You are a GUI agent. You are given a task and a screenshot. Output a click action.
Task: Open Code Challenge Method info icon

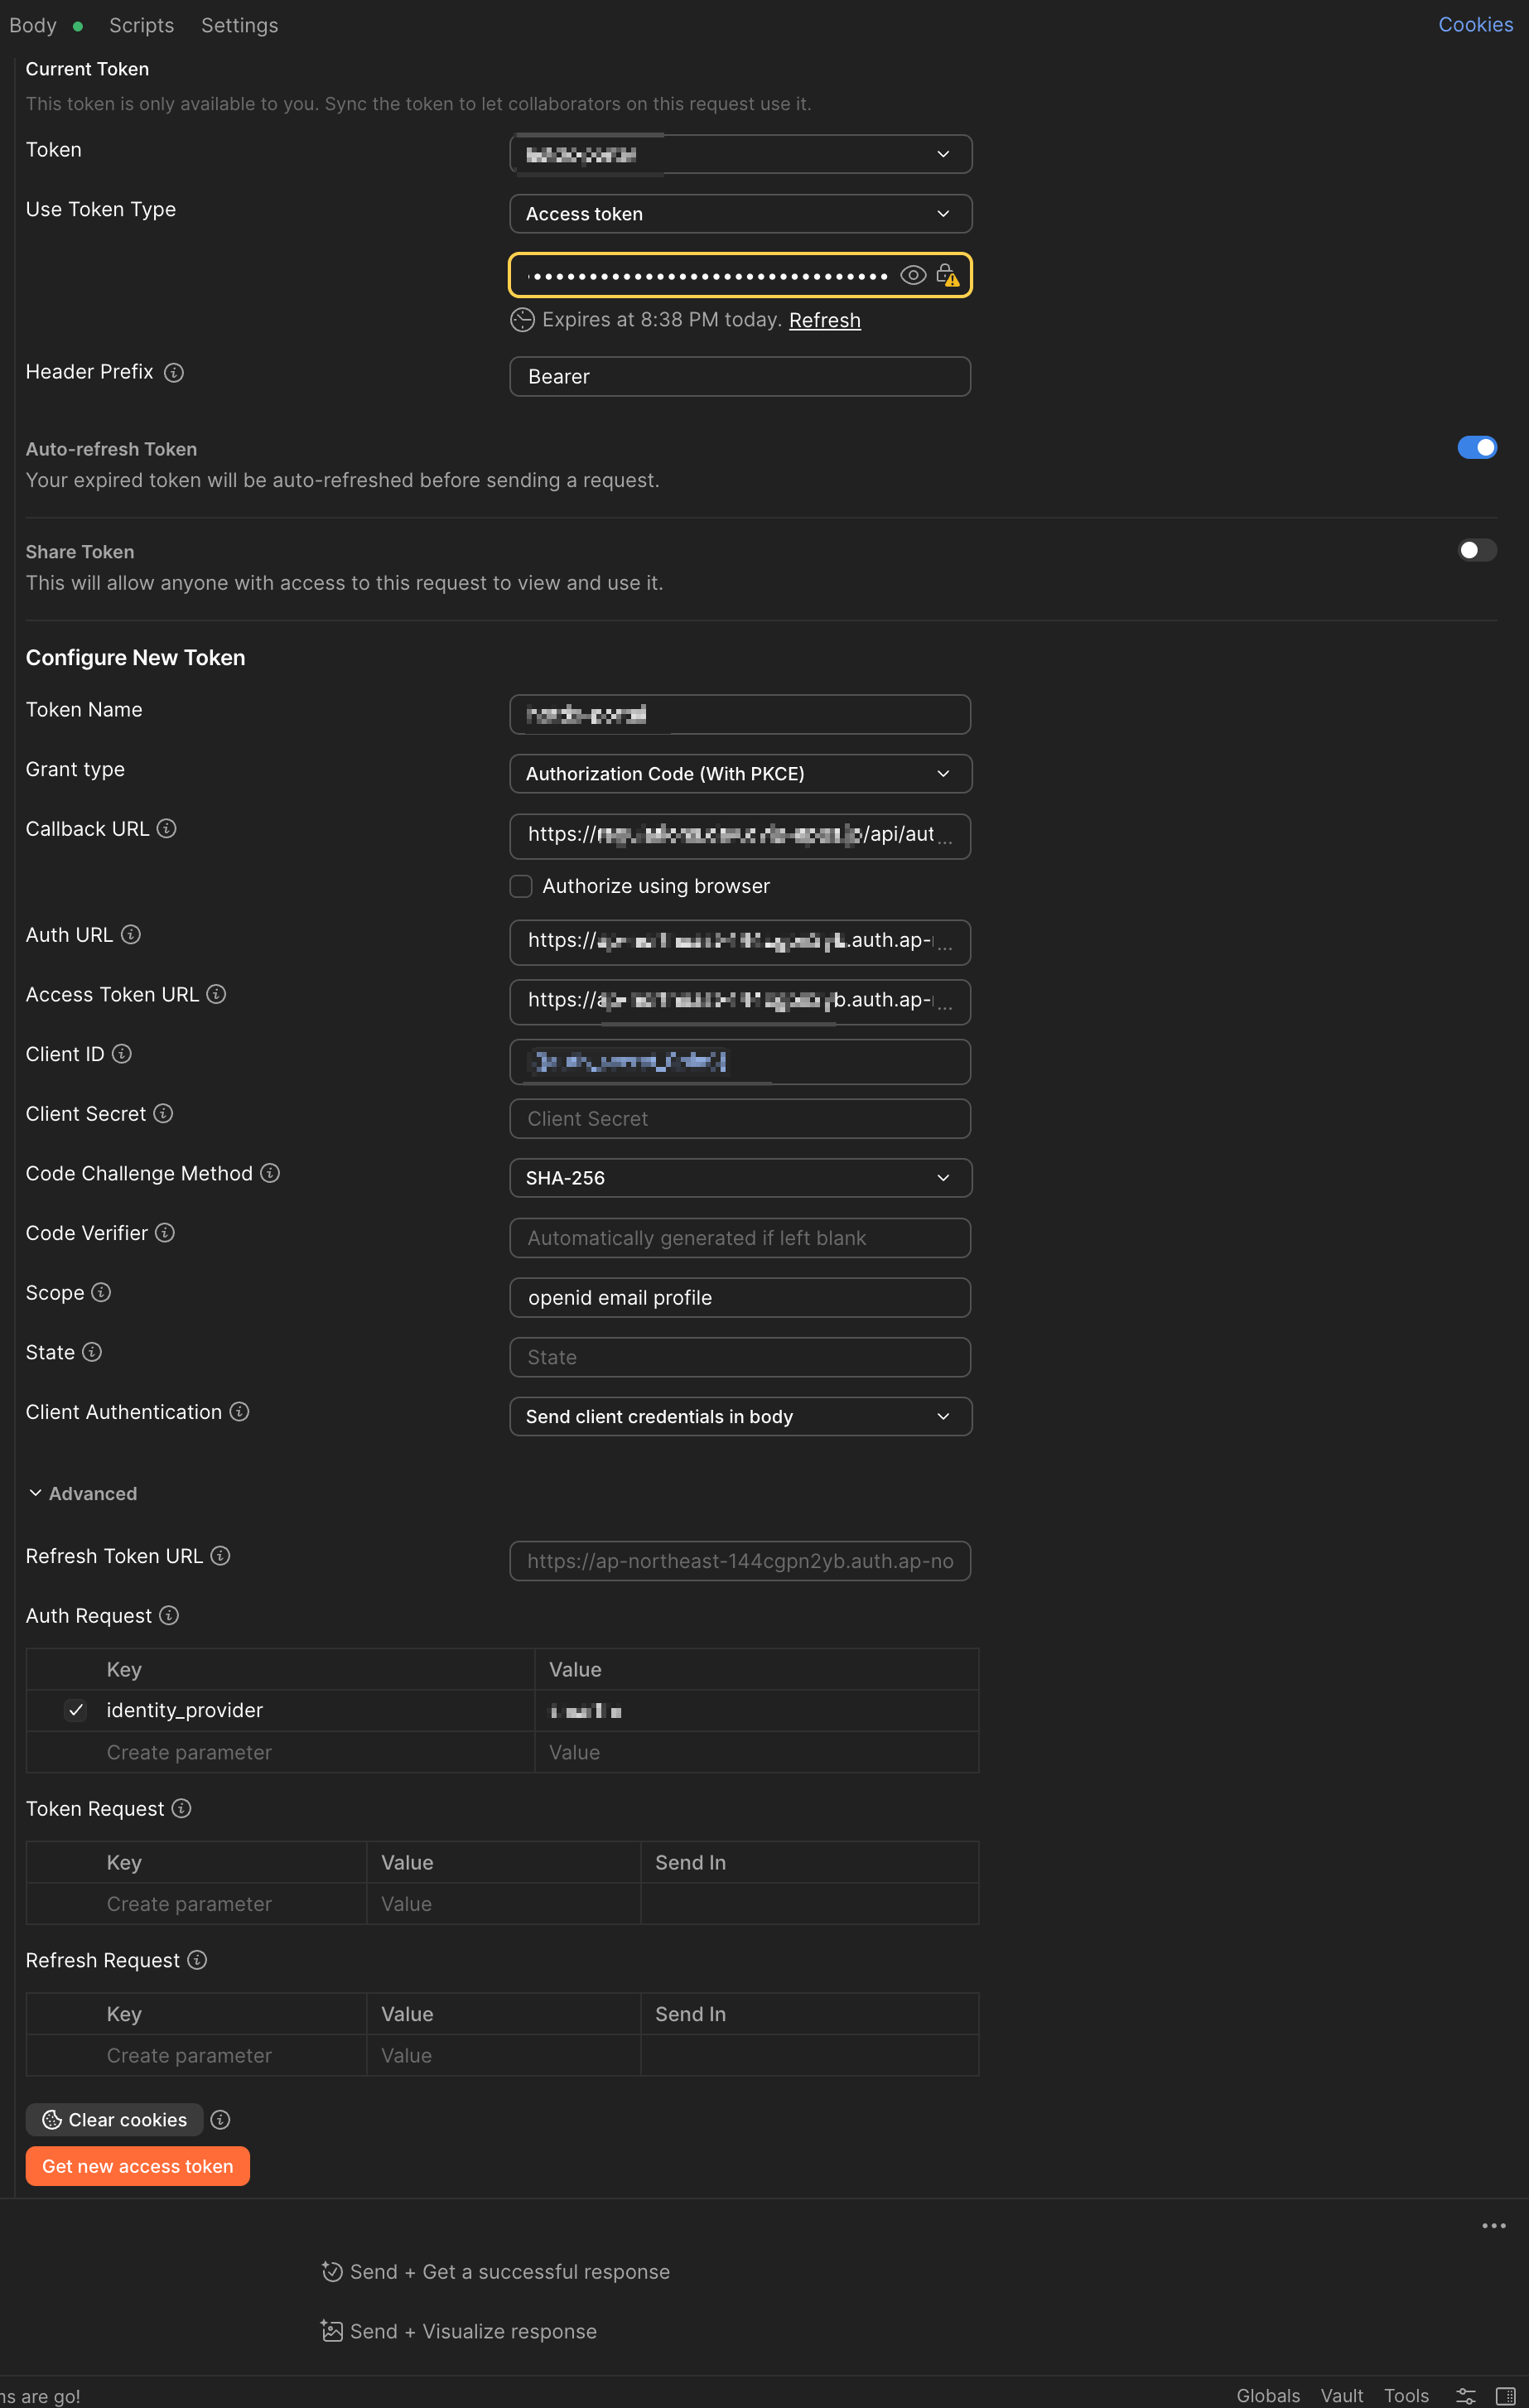pyautogui.click(x=270, y=1172)
